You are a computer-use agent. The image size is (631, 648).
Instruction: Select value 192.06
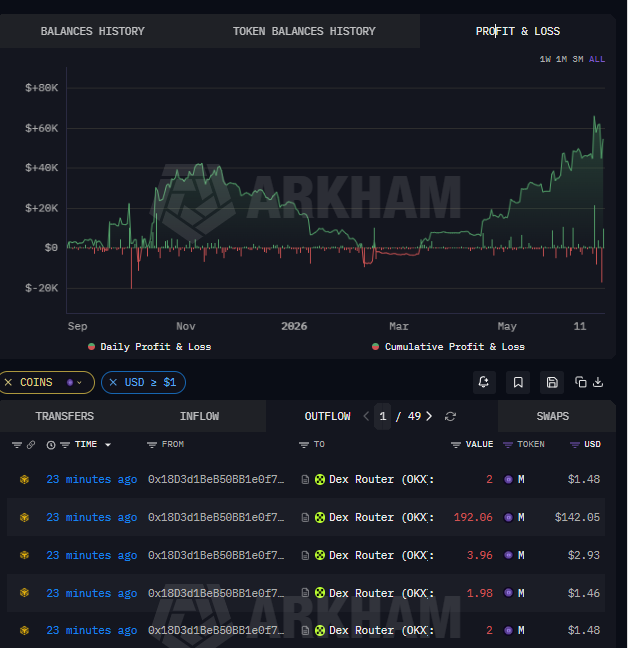[473, 517]
